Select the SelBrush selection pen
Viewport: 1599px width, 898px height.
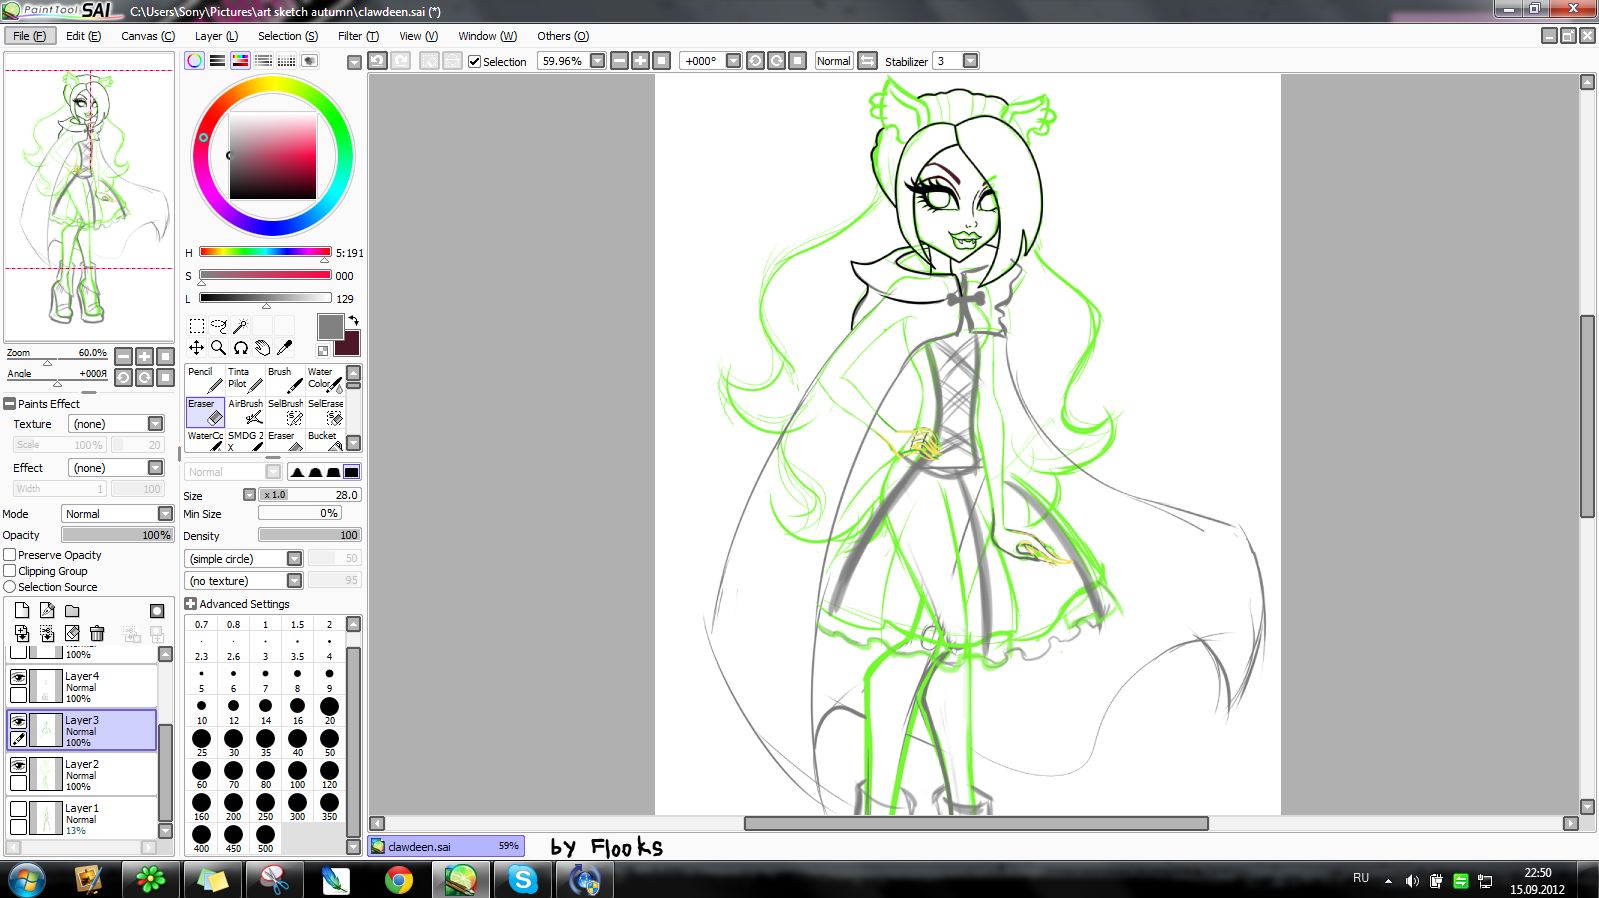[x=285, y=412]
